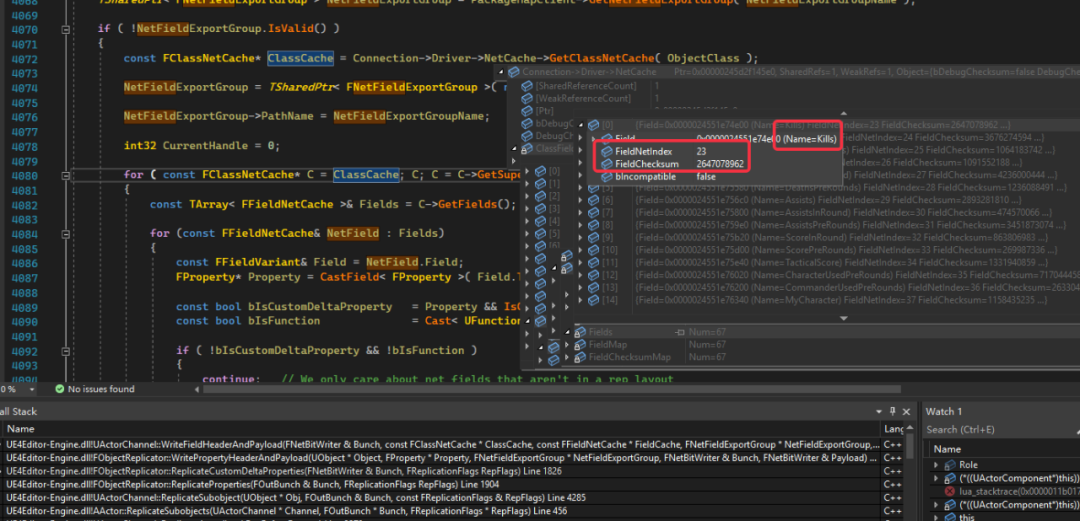
Task: Click the FieldNetIndex value 23
Action: click(x=701, y=151)
